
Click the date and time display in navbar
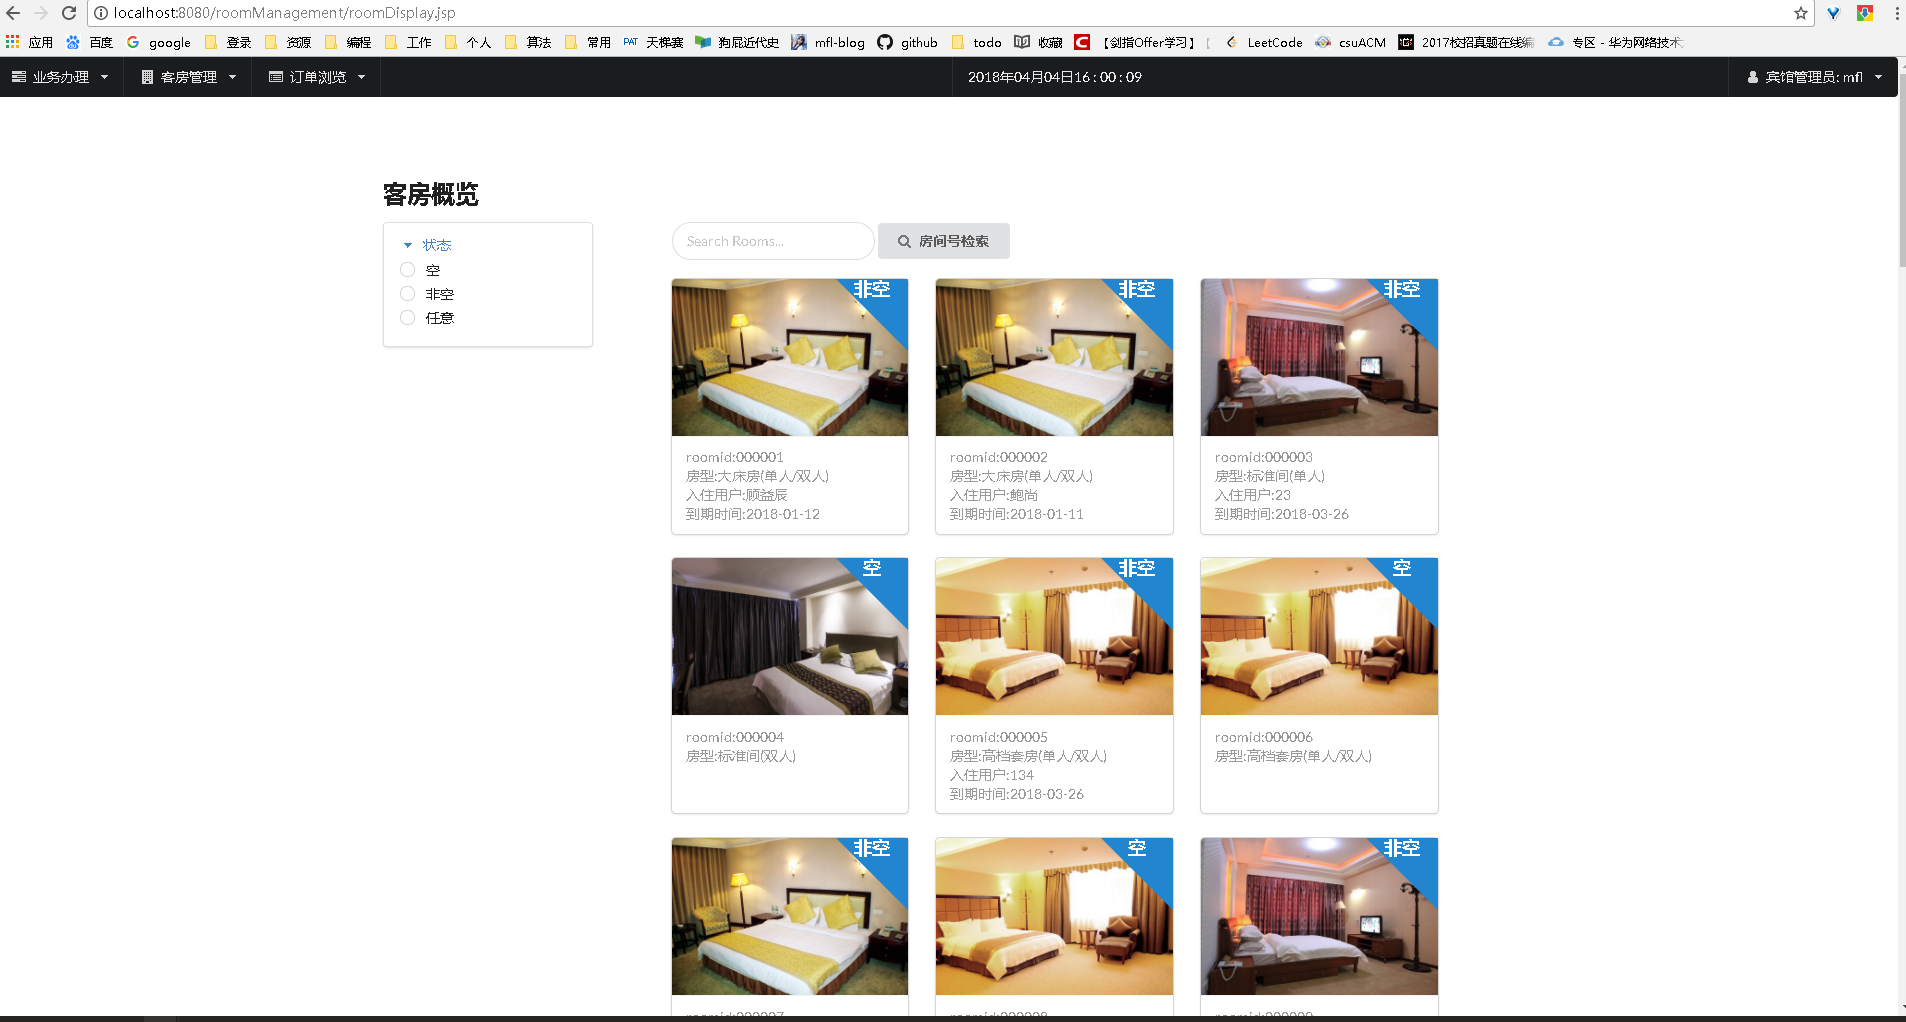click(x=1055, y=77)
